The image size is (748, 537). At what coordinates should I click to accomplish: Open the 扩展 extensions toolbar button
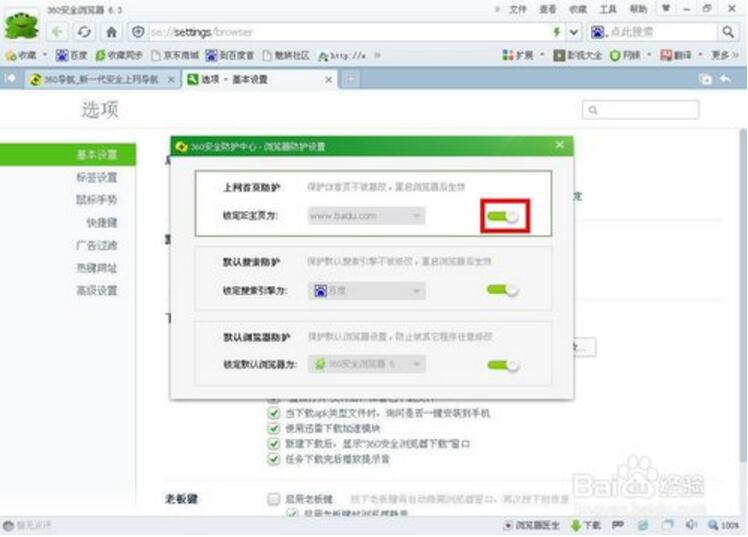pos(518,55)
